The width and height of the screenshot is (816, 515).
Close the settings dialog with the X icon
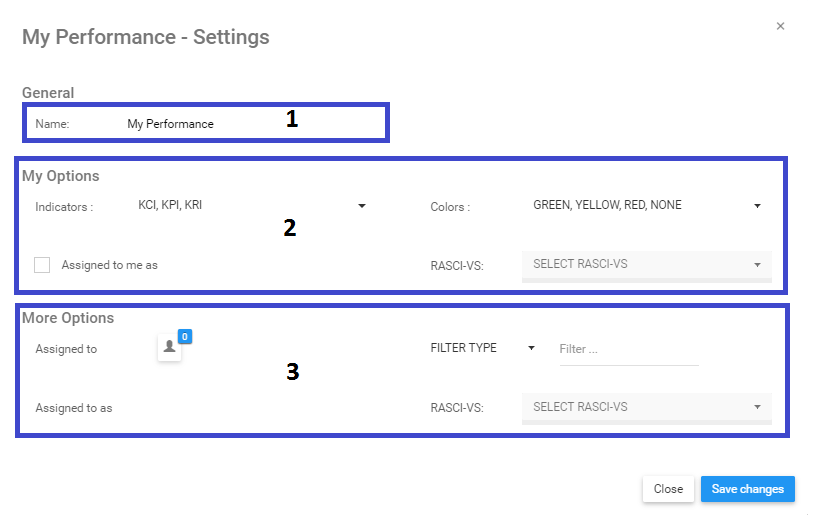point(780,26)
